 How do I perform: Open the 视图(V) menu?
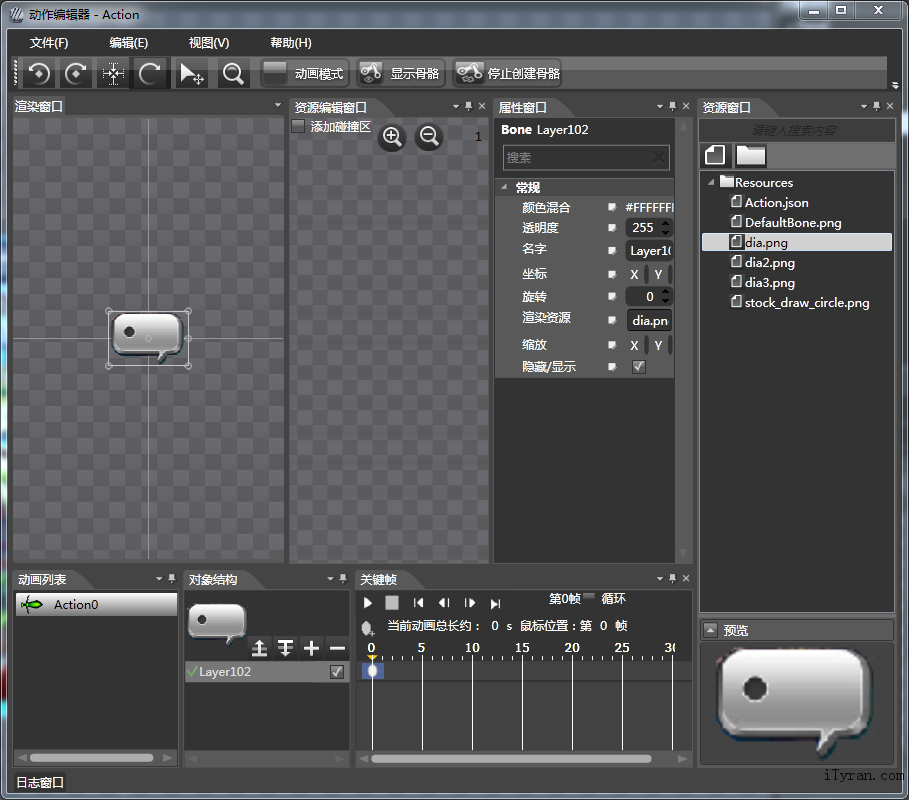tap(209, 43)
